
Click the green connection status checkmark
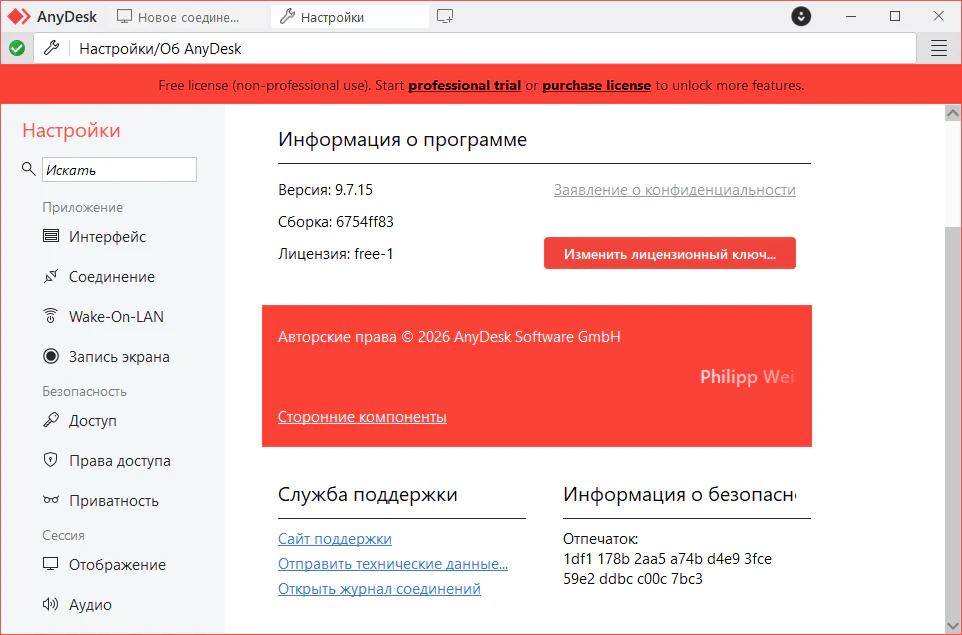pos(17,48)
